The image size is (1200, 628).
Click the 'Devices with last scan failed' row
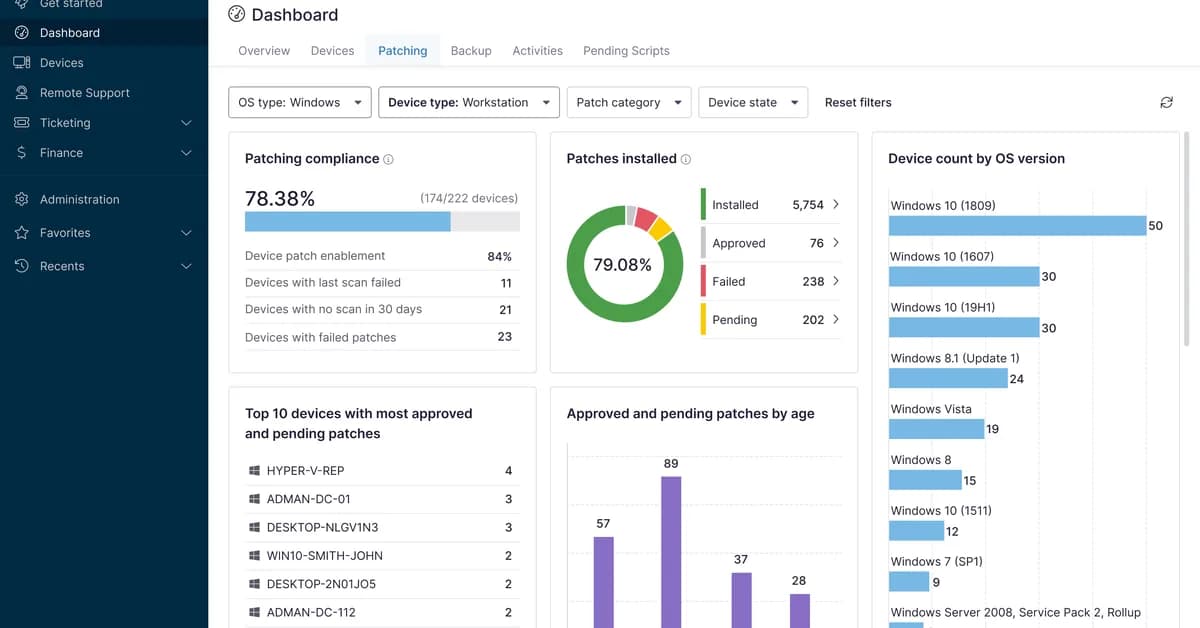[382, 283]
